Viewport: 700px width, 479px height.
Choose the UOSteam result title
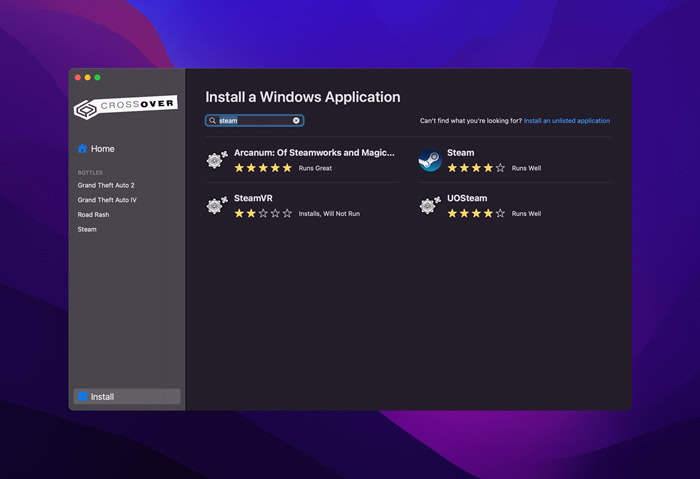[x=467, y=198]
